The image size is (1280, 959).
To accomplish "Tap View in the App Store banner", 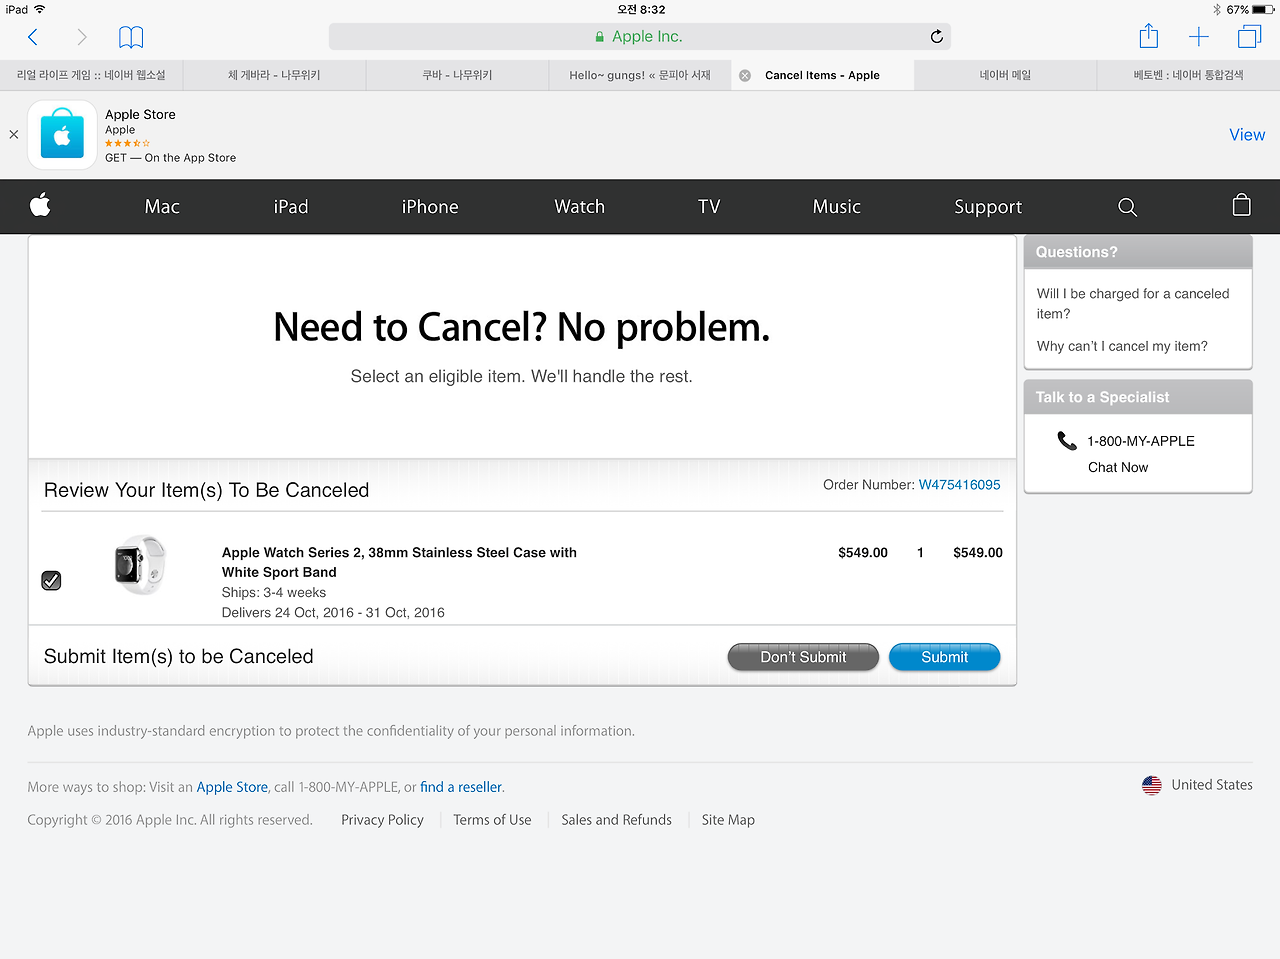I will tap(1247, 135).
